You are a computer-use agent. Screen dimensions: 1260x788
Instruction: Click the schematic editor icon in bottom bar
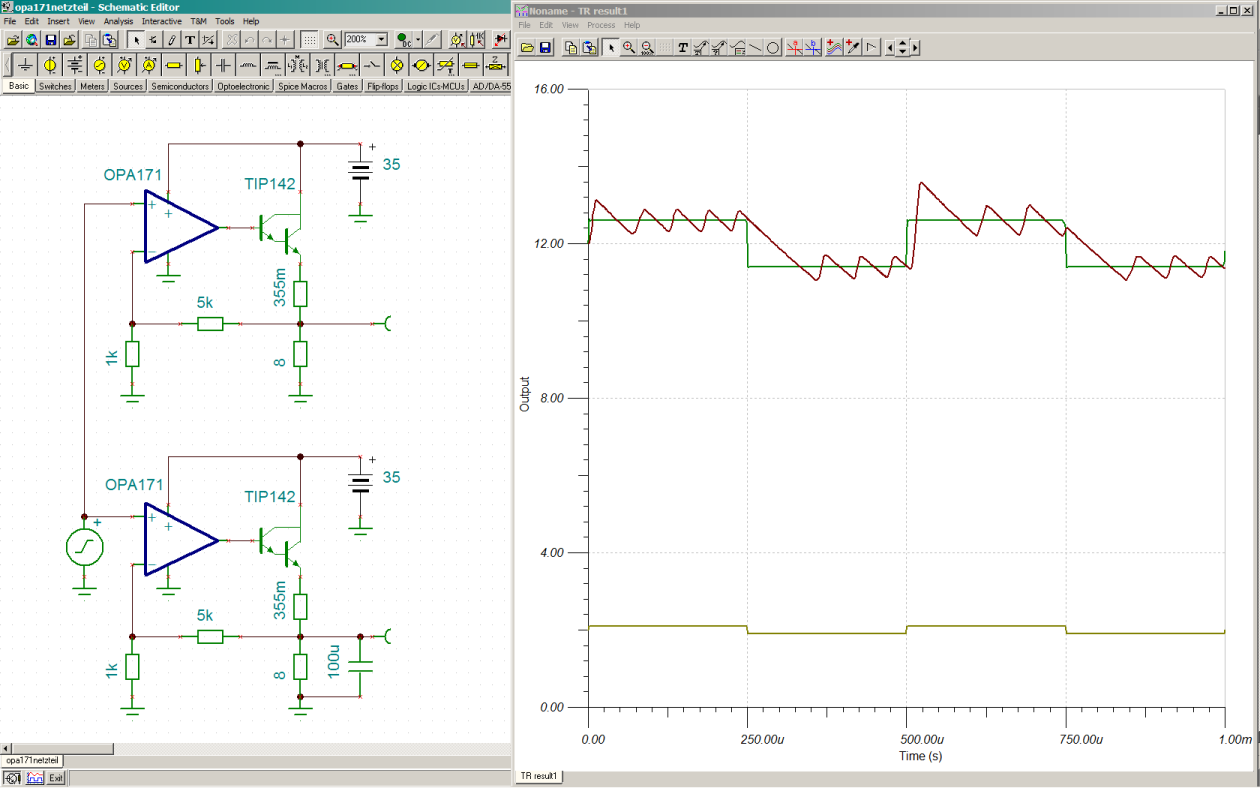point(13,777)
